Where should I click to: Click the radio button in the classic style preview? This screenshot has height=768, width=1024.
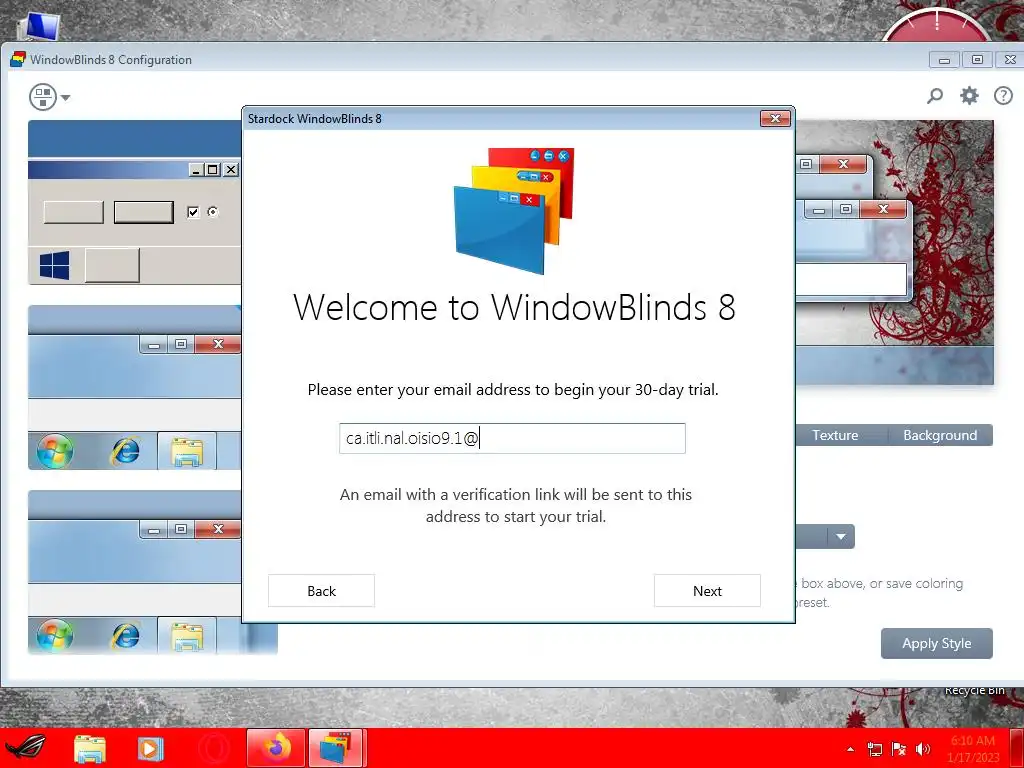[x=213, y=212]
